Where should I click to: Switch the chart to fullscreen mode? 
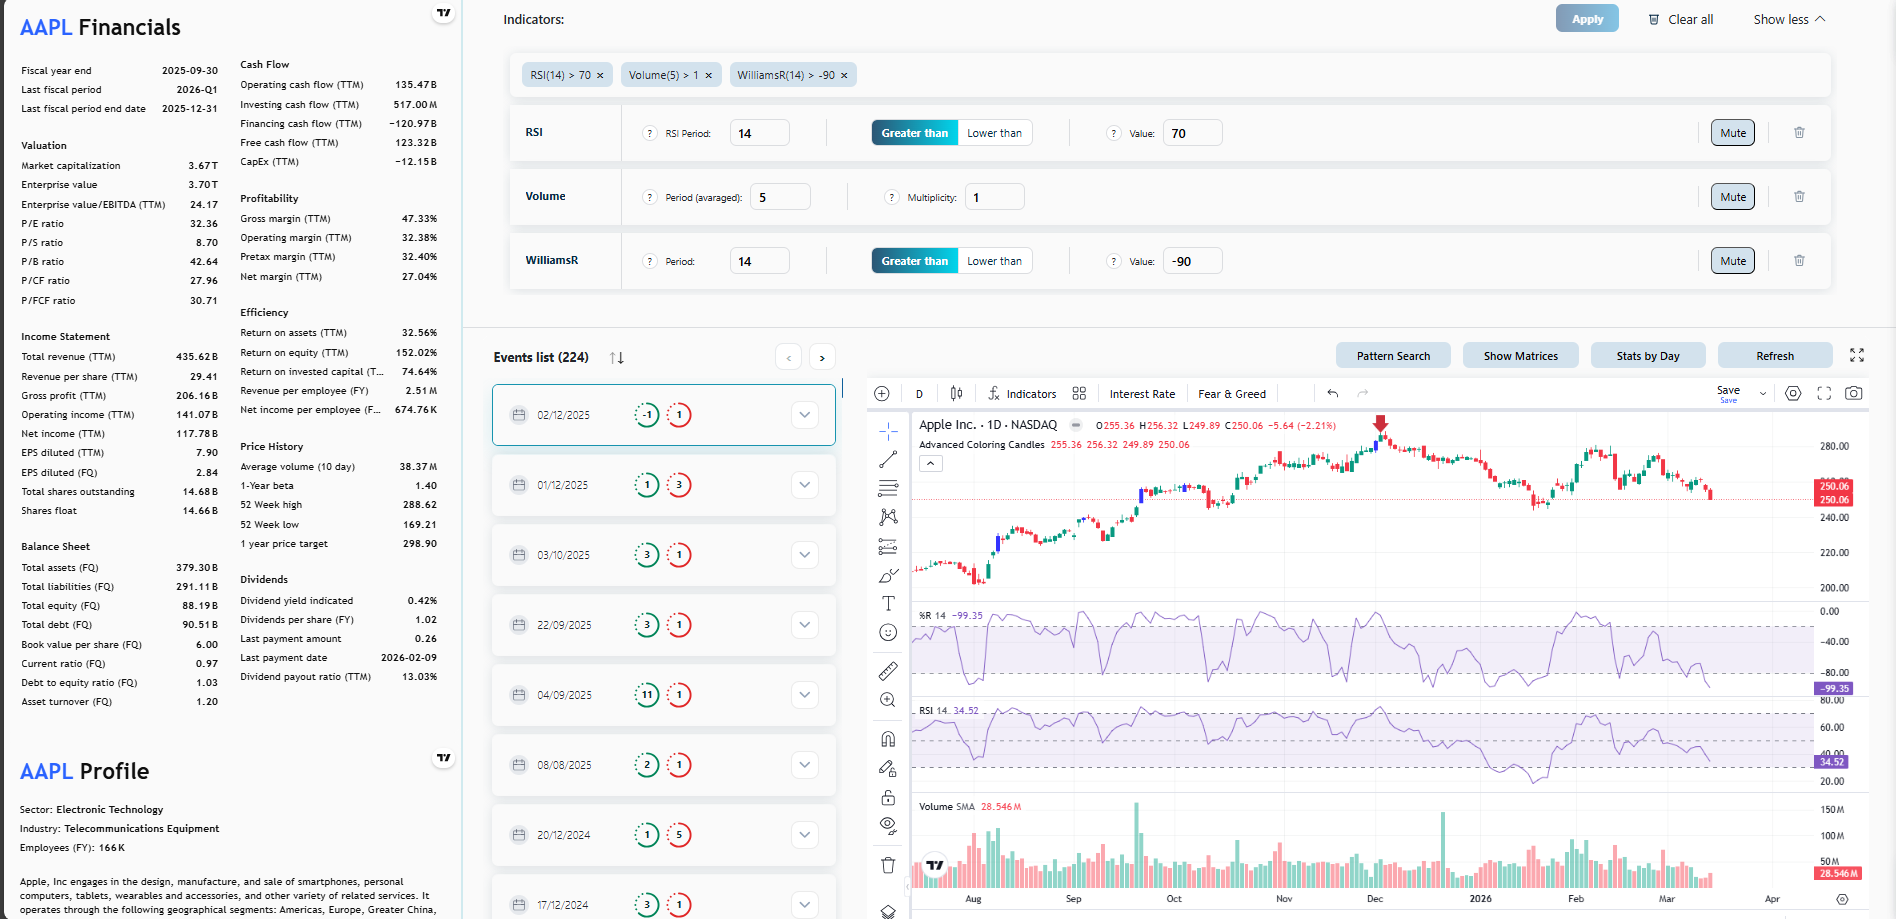tap(1824, 394)
